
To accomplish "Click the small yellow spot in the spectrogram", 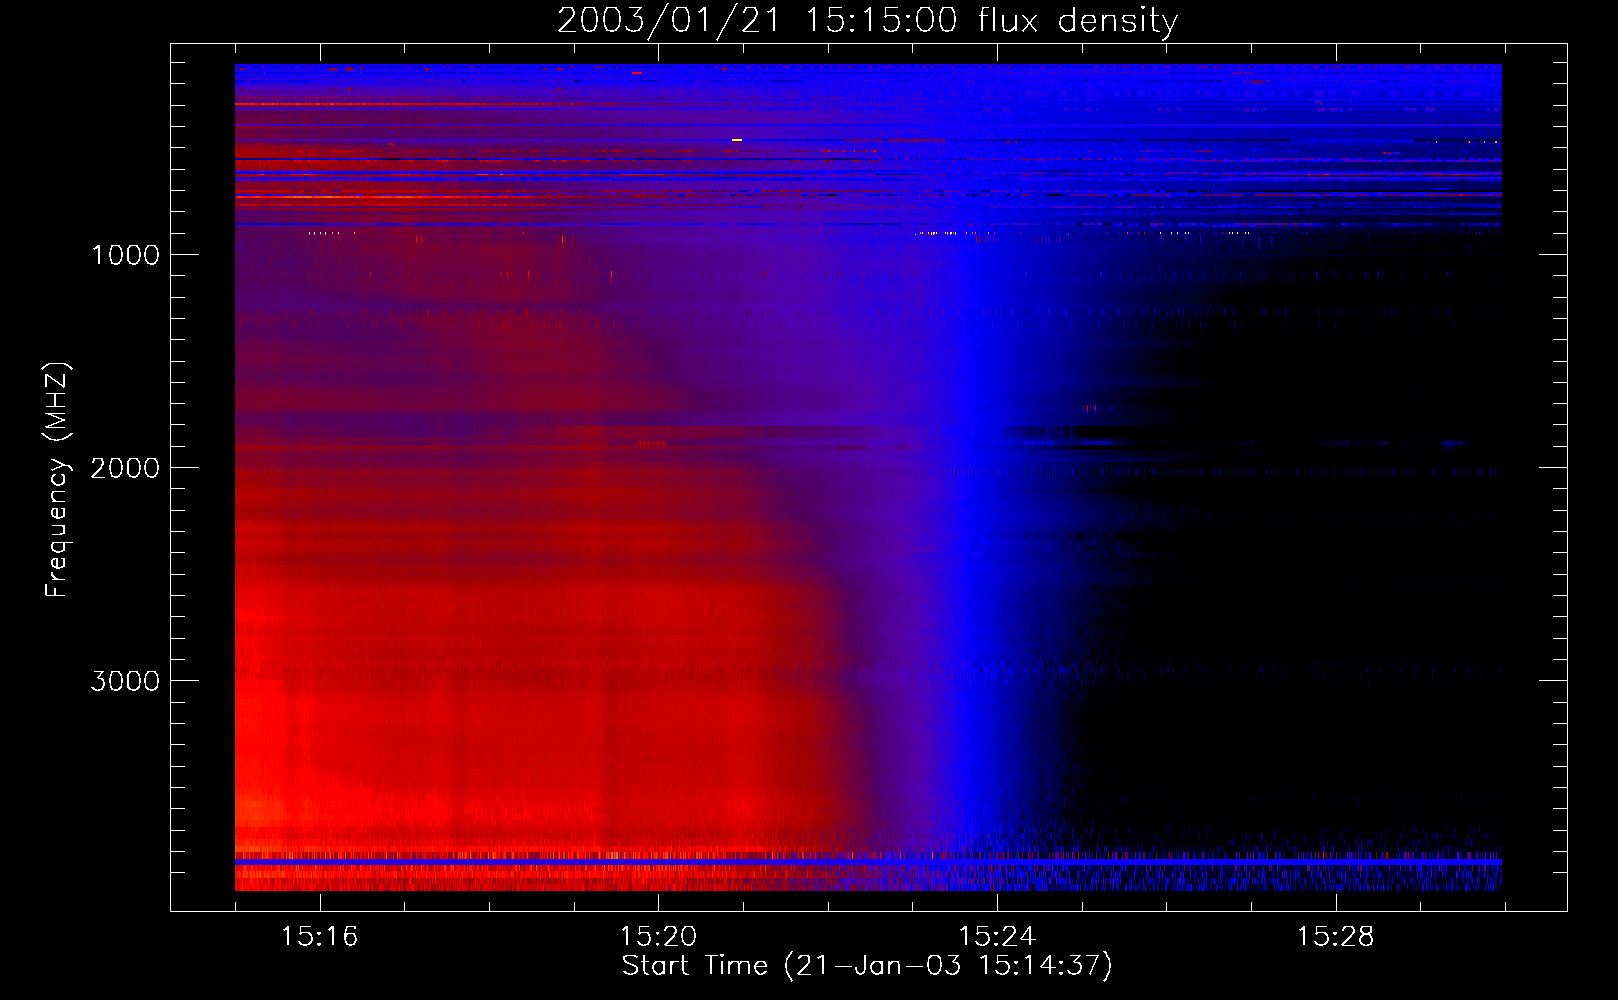I will point(737,140).
